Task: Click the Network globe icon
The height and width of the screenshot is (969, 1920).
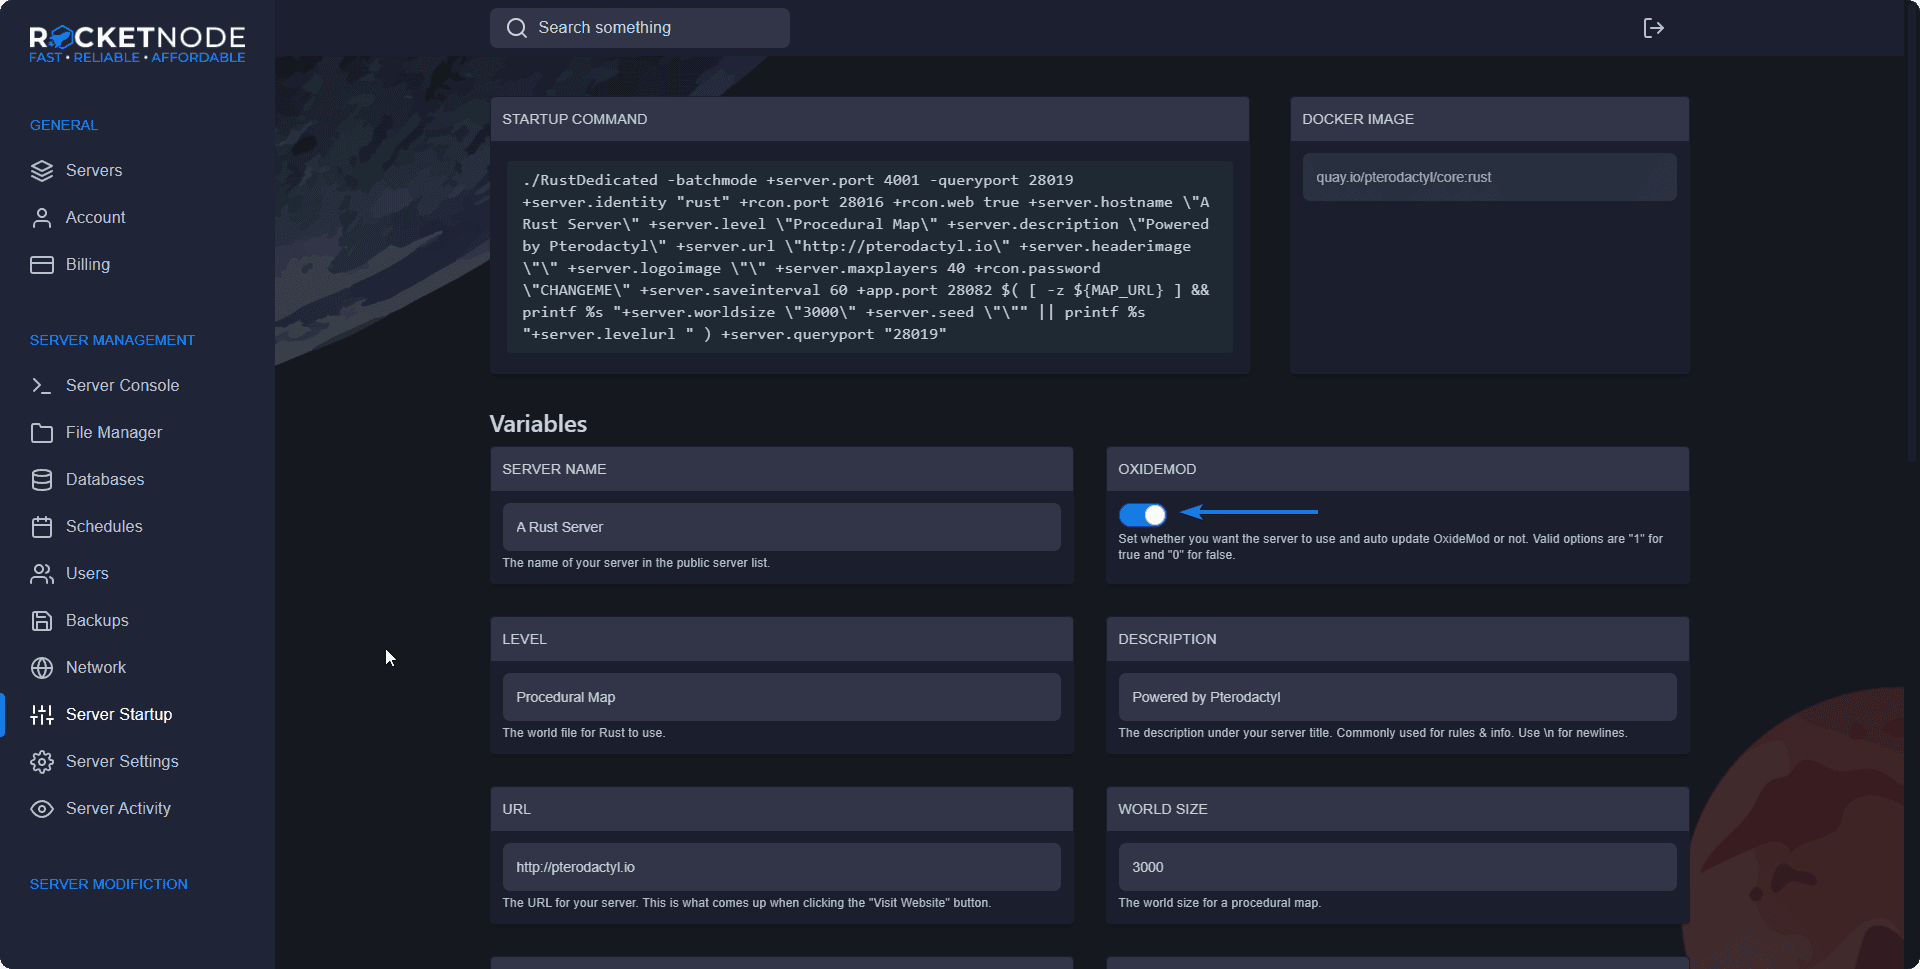Action: (x=42, y=668)
